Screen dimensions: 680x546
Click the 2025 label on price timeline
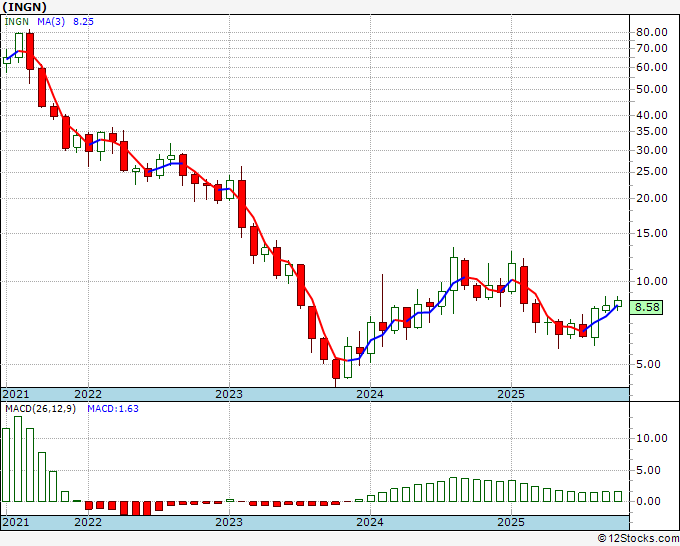click(x=511, y=394)
